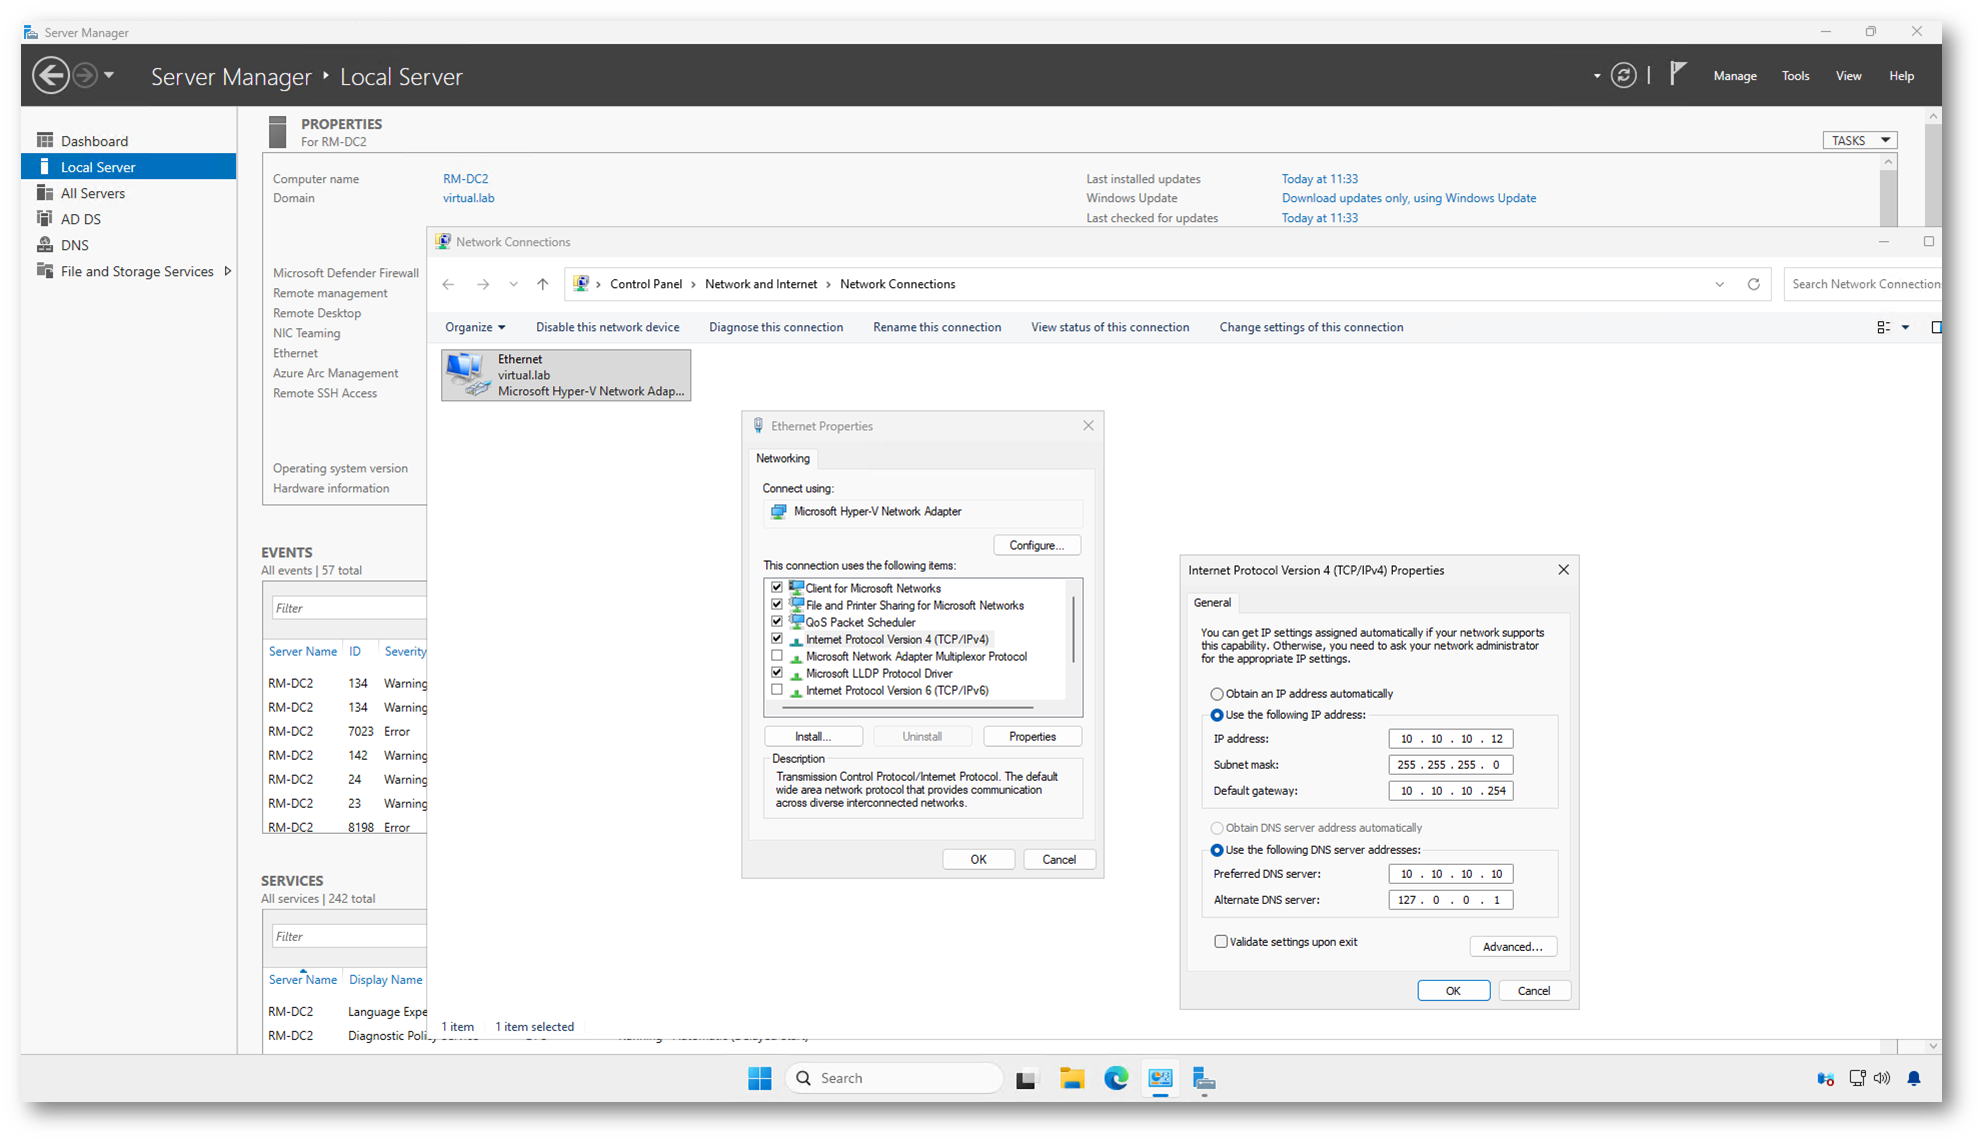Enable Microsoft Network Adapter Multiplexor Protocol checkbox
This screenshot has height=1144, width=1984.
pyautogui.click(x=777, y=656)
